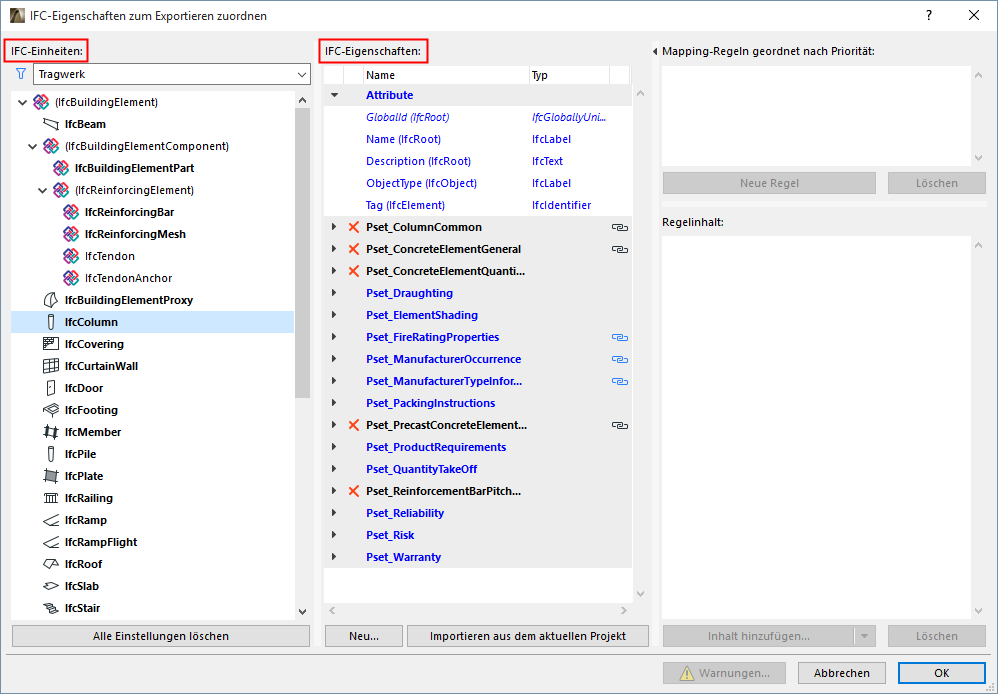Click the Warnungen... button

(724, 673)
